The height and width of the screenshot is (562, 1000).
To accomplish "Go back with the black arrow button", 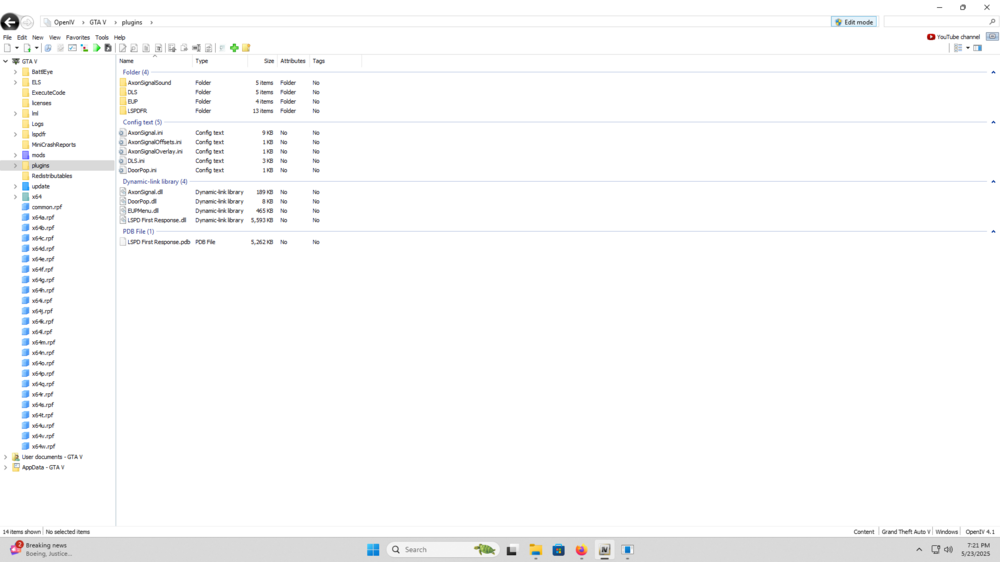I will pos(10,22).
